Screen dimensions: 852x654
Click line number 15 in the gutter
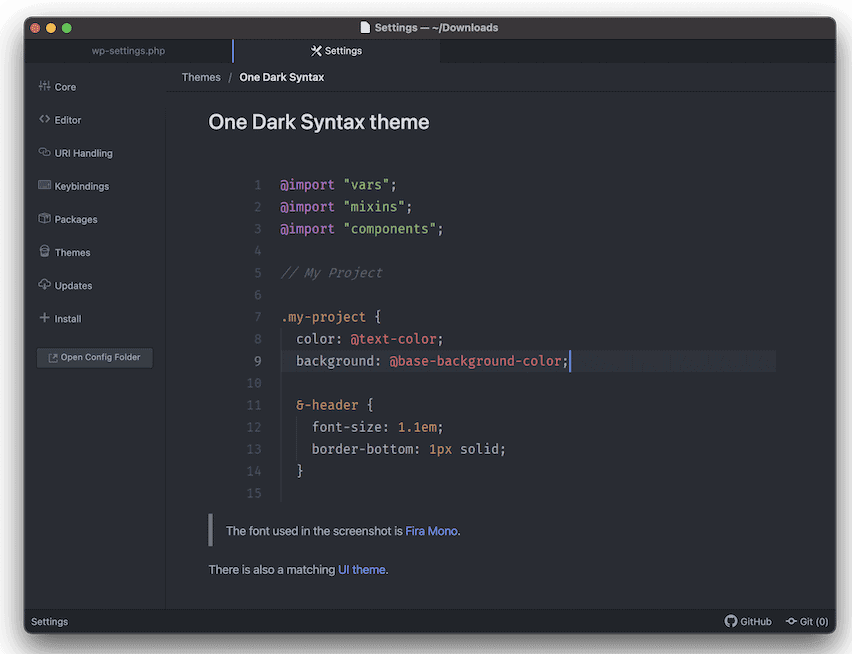coord(254,493)
